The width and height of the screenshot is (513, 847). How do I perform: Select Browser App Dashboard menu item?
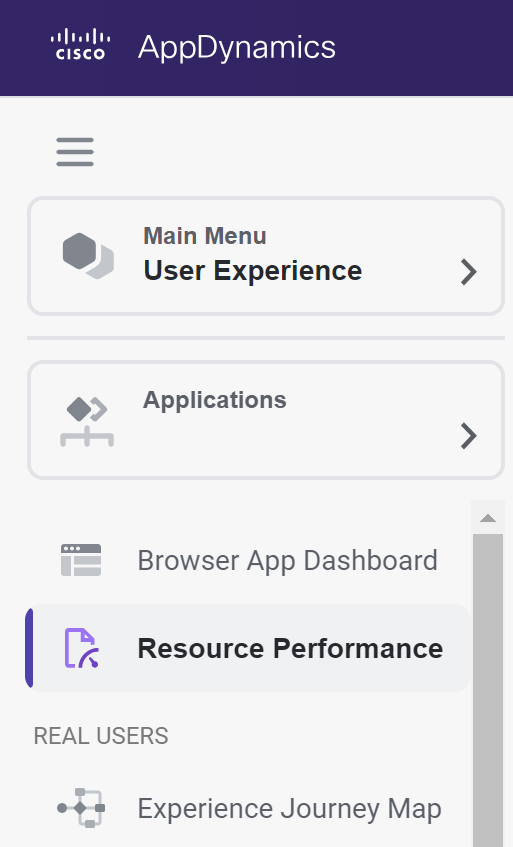249,560
